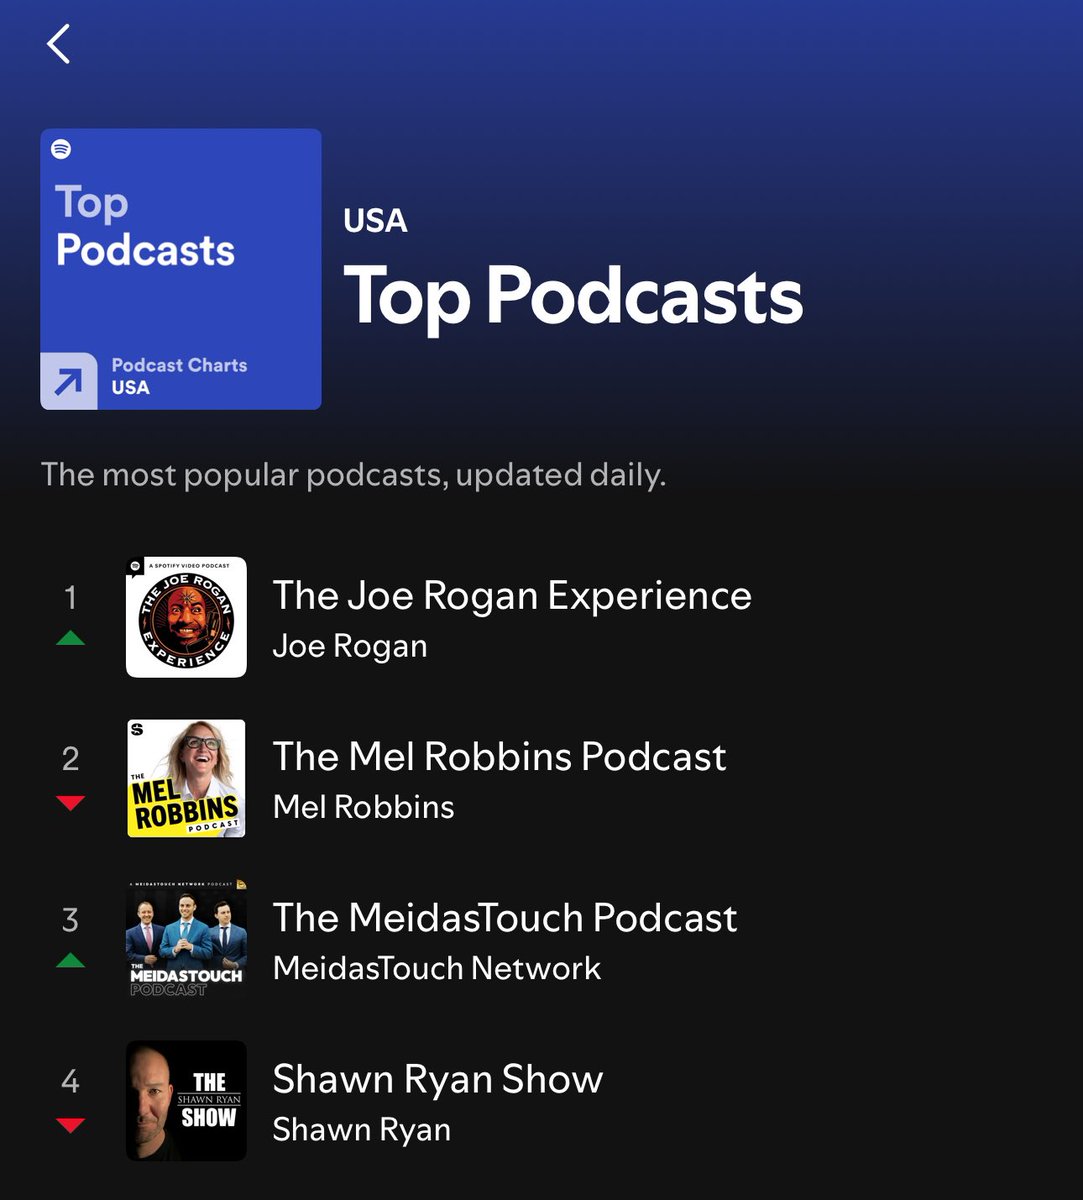Click the description 'The most popular podcasts, updated daily.'
Viewport: 1083px width, 1200px height.
point(353,474)
